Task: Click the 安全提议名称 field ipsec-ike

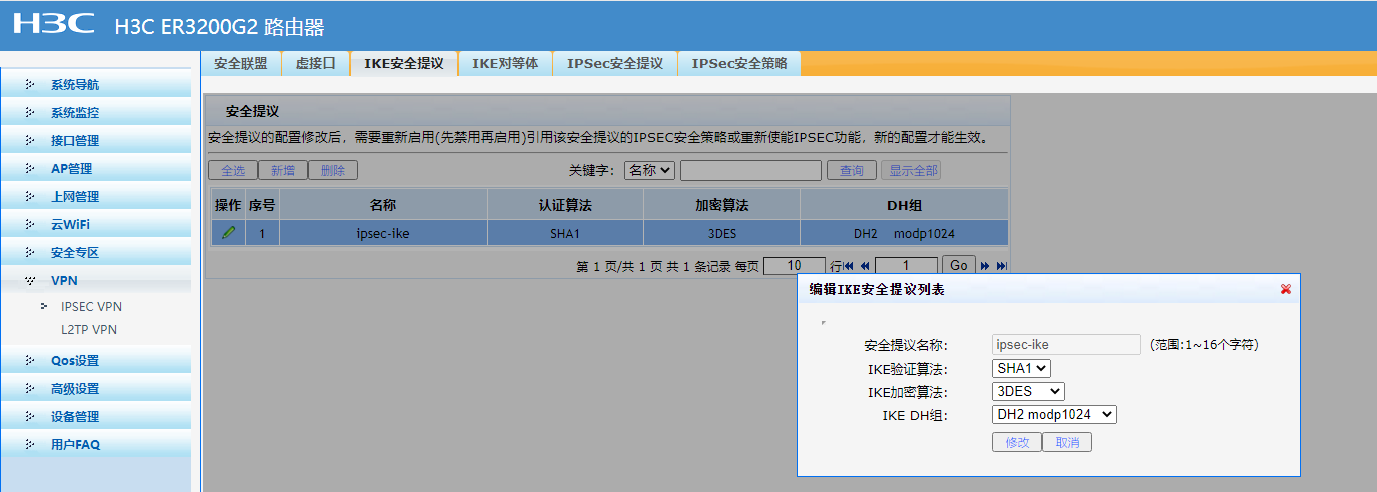Action: click(1066, 345)
